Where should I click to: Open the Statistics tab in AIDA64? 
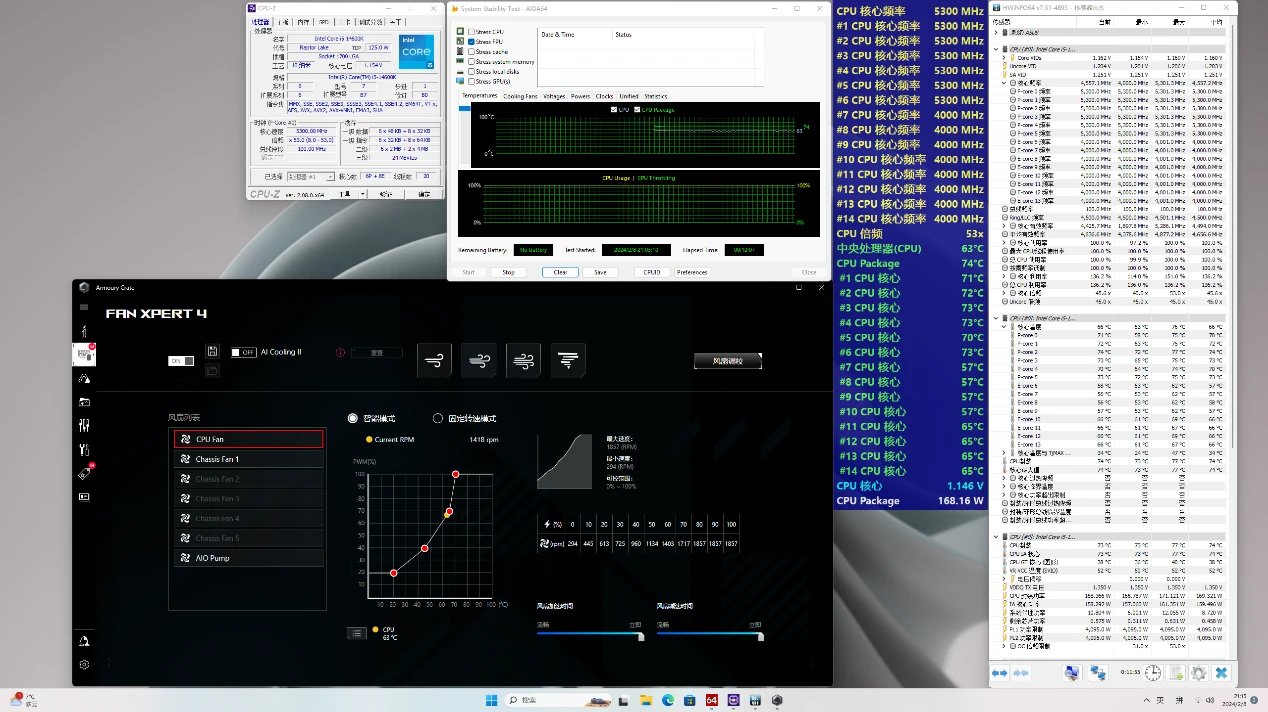[655, 96]
